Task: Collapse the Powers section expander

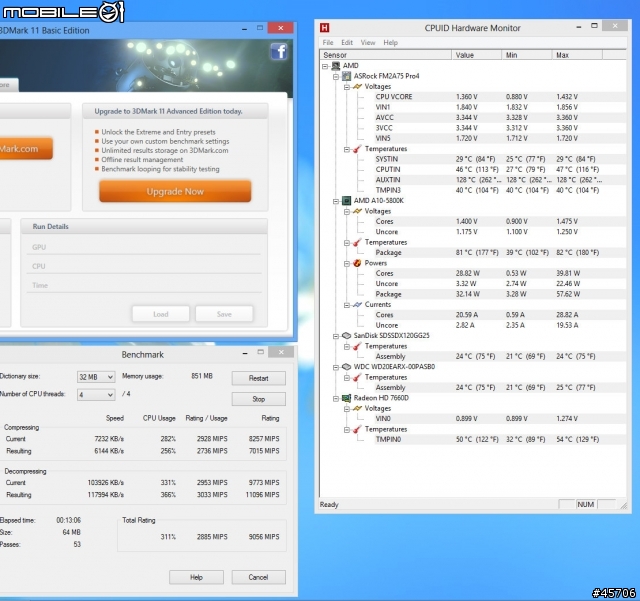Action: tap(347, 263)
